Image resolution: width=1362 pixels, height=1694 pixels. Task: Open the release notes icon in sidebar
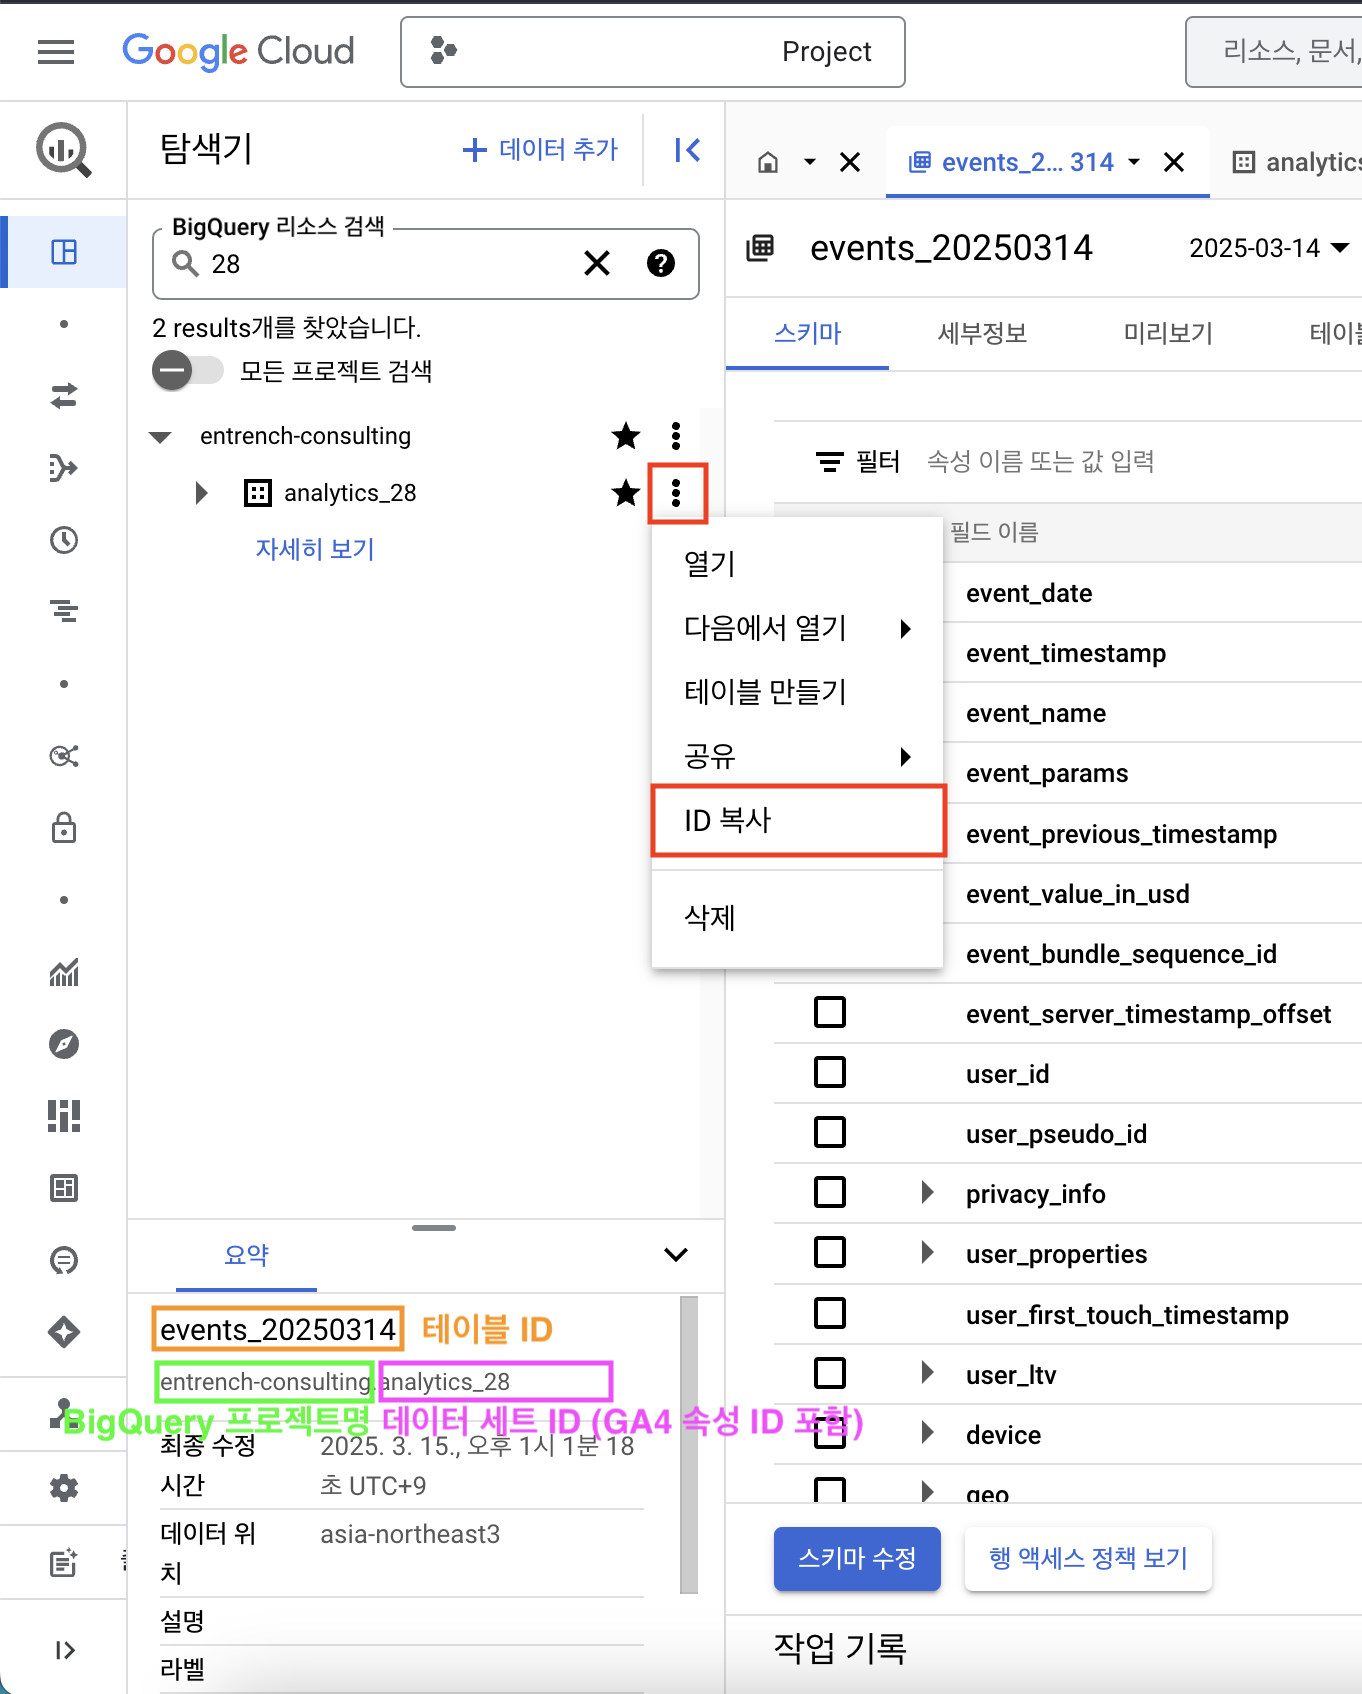point(64,1562)
